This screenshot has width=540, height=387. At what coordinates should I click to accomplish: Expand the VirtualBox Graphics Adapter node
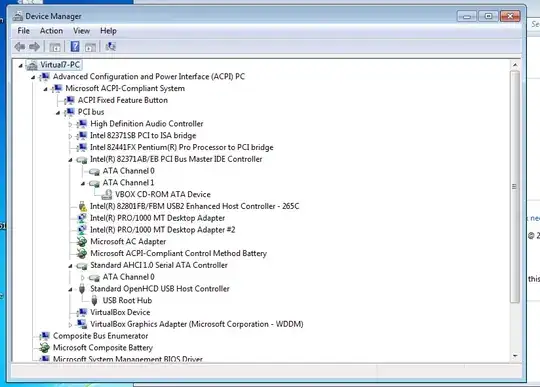pos(70,324)
